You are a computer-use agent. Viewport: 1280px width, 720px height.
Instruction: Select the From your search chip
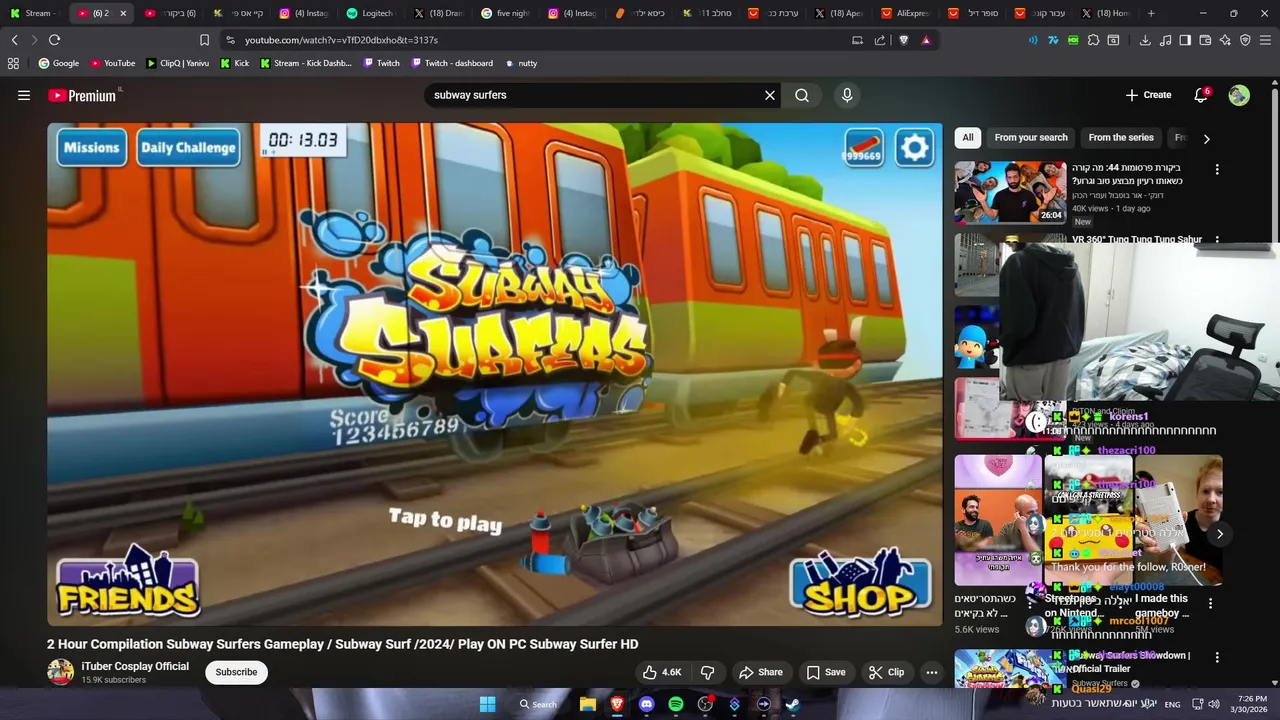[x=1031, y=138]
